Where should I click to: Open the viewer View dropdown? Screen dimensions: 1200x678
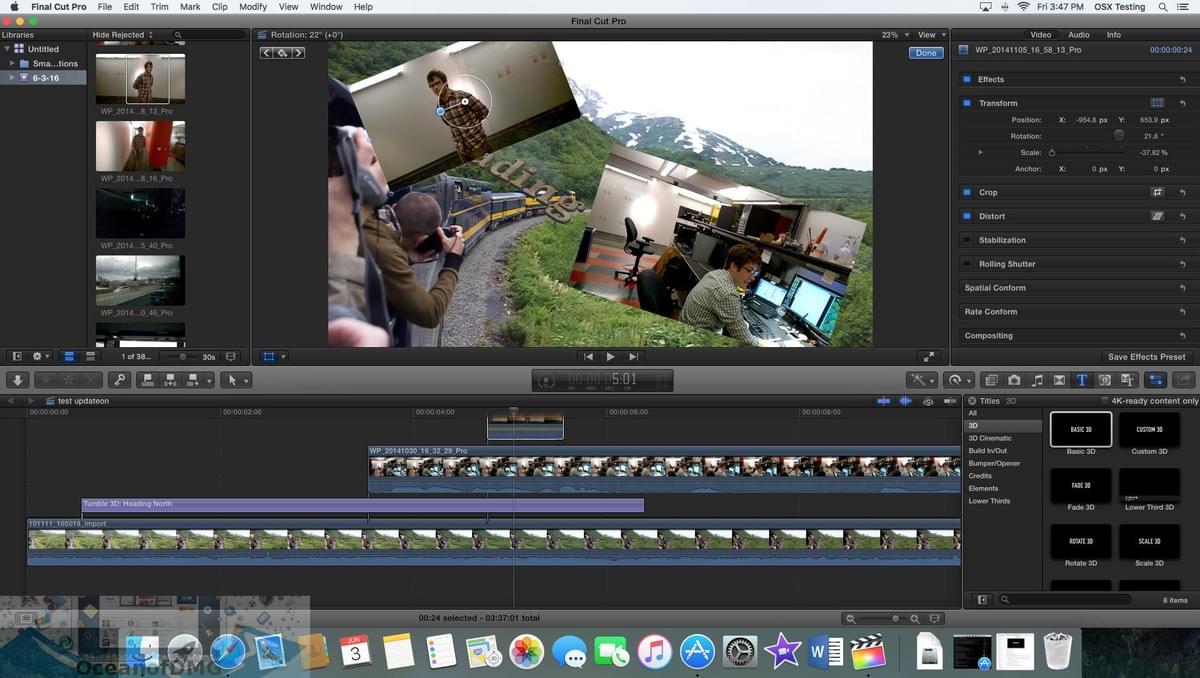pyautogui.click(x=931, y=35)
